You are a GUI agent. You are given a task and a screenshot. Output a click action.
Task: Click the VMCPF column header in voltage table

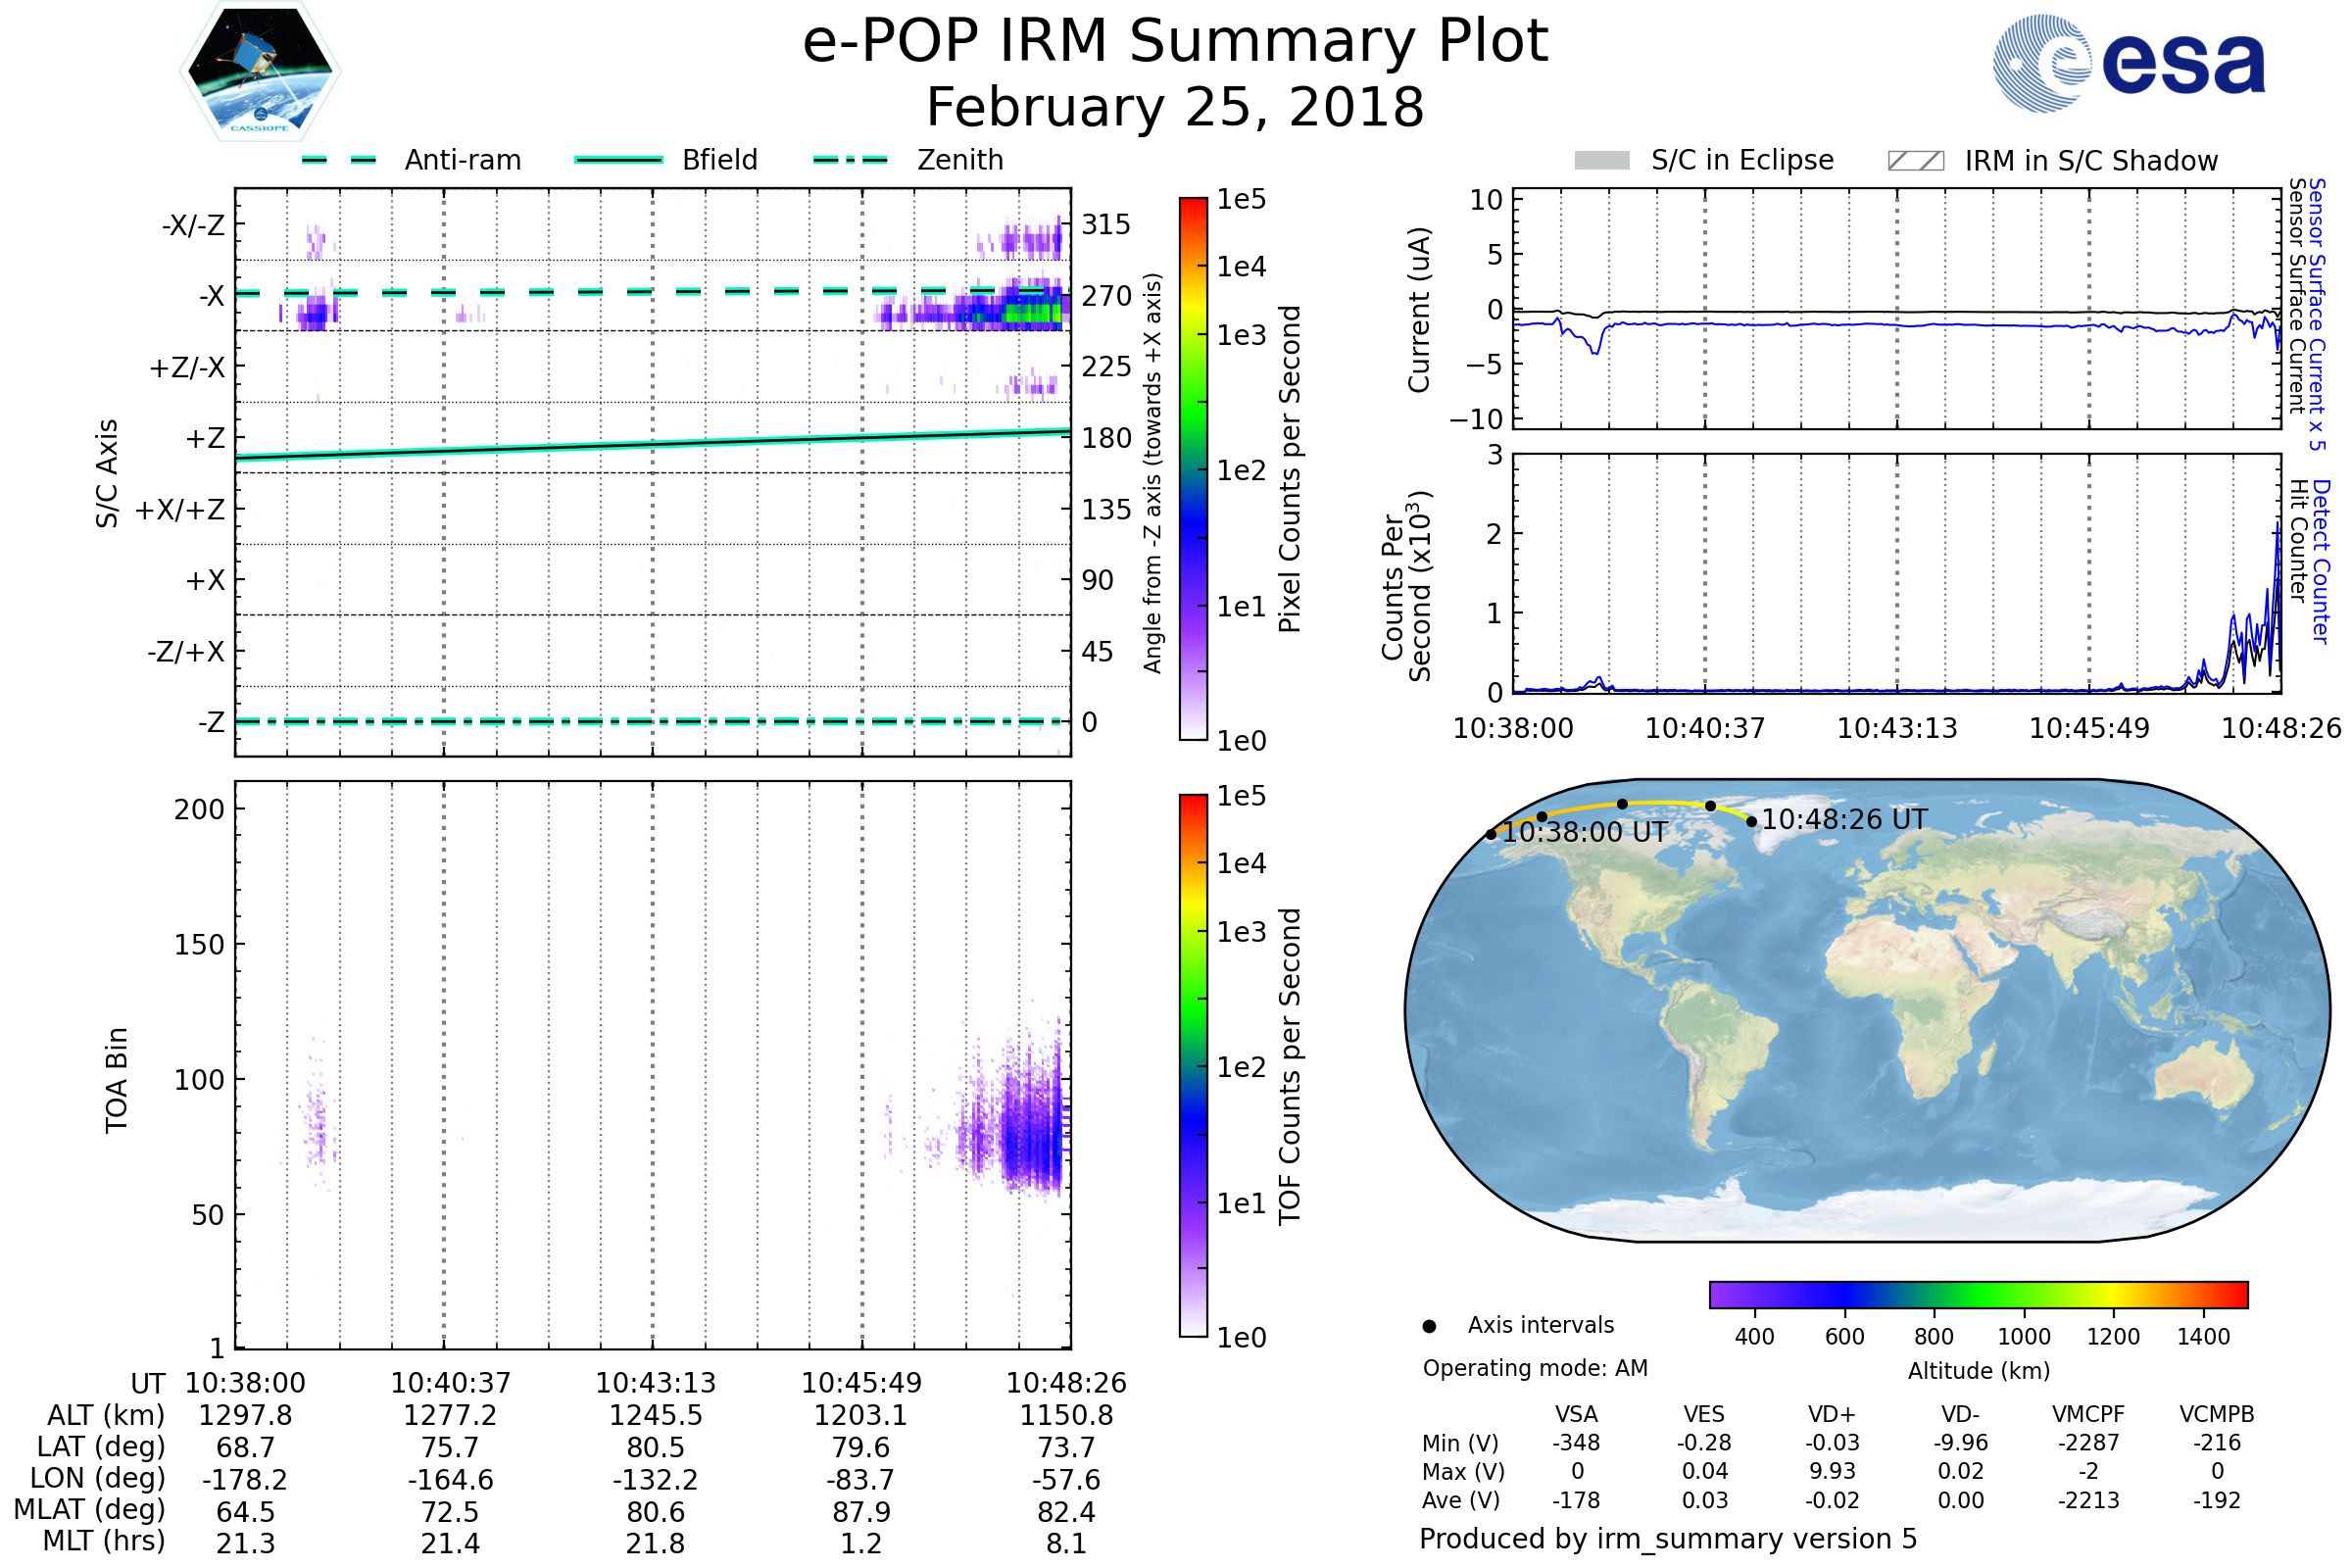(x=2088, y=1414)
